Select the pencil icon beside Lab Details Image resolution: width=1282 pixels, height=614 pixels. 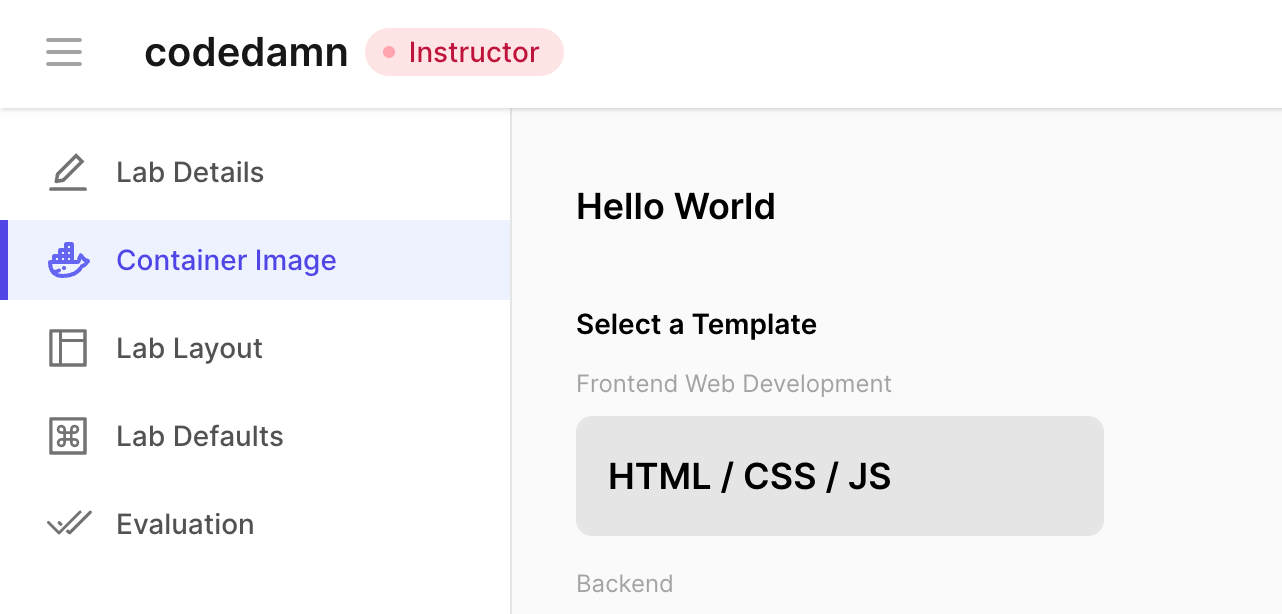point(66,172)
